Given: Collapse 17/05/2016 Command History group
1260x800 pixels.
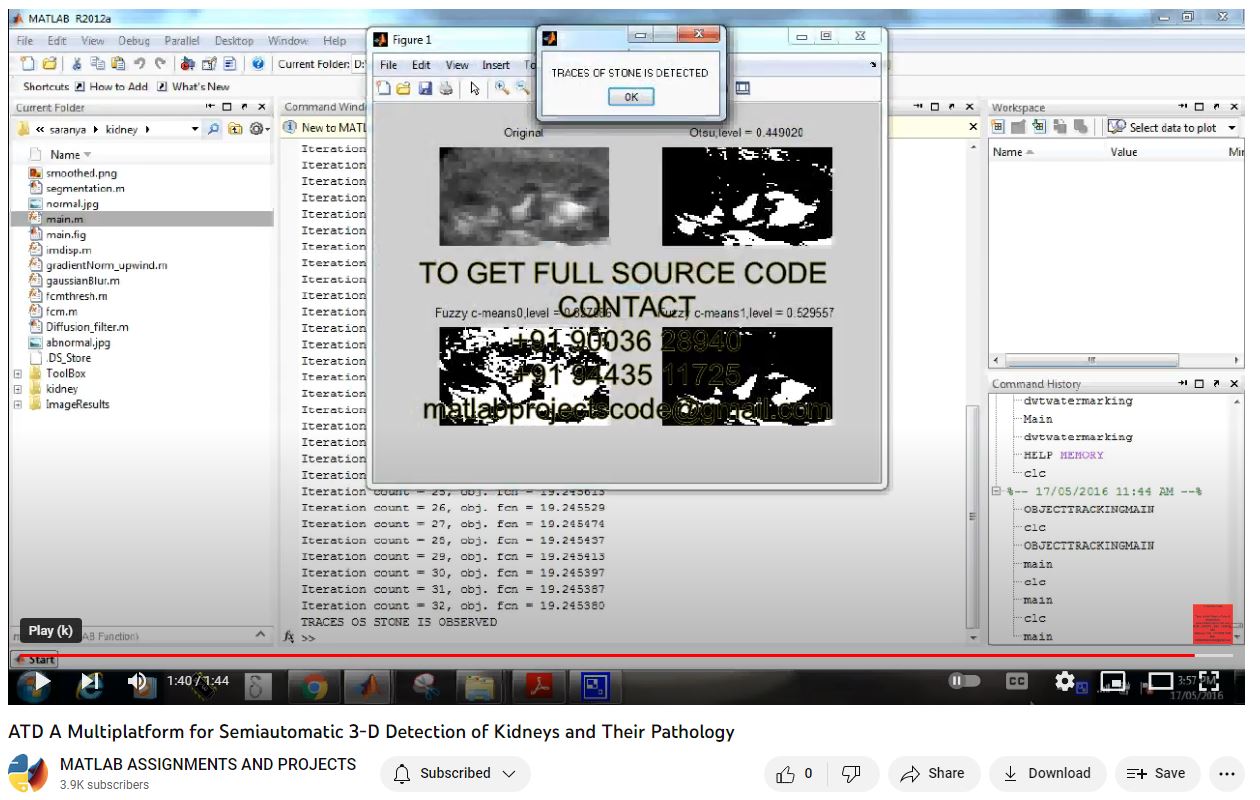Looking at the screenshot, I should pos(996,491).
